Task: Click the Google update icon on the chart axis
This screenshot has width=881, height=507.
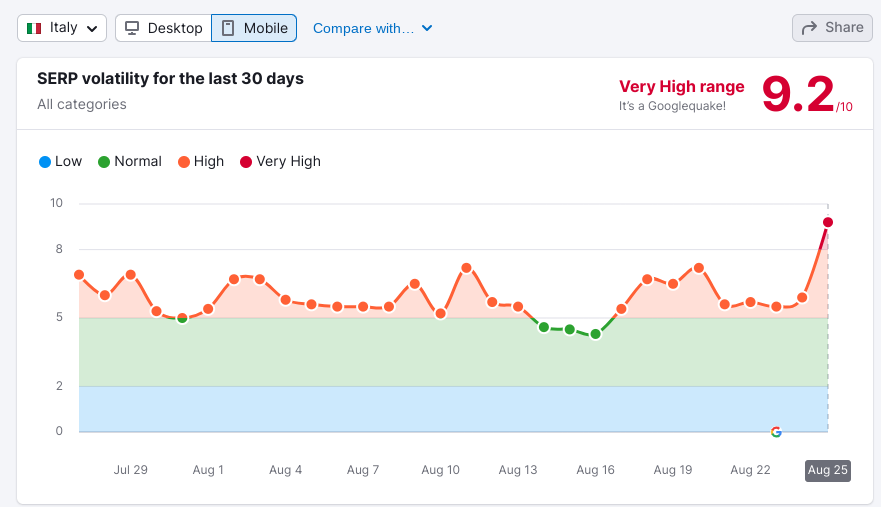Action: point(776,432)
